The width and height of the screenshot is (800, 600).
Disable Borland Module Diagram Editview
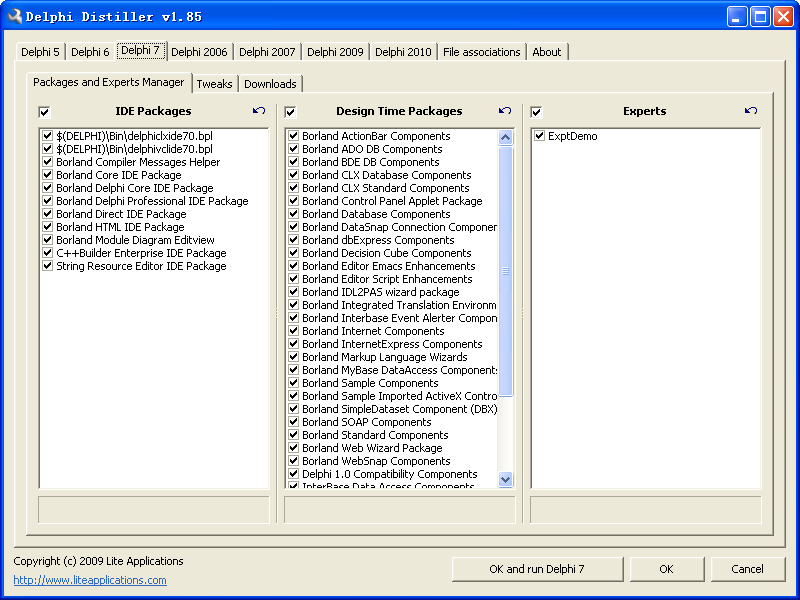47,240
